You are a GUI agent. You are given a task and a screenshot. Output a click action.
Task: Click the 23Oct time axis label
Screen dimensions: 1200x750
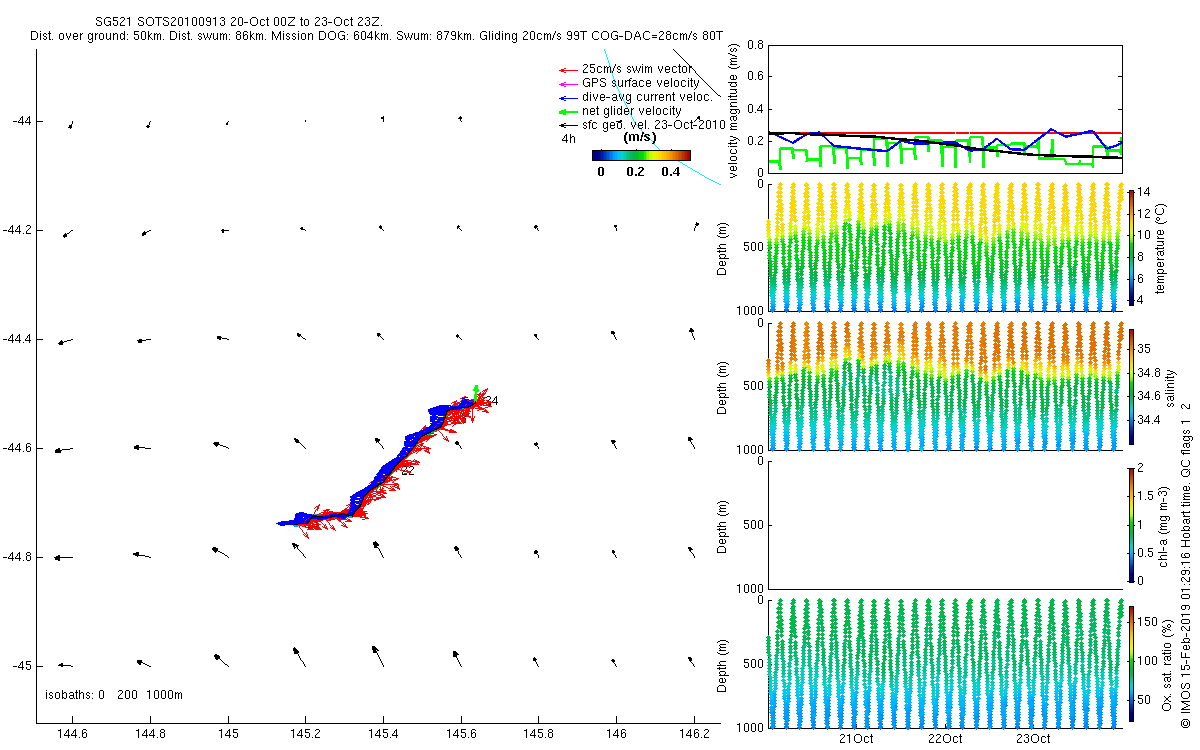[1033, 739]
